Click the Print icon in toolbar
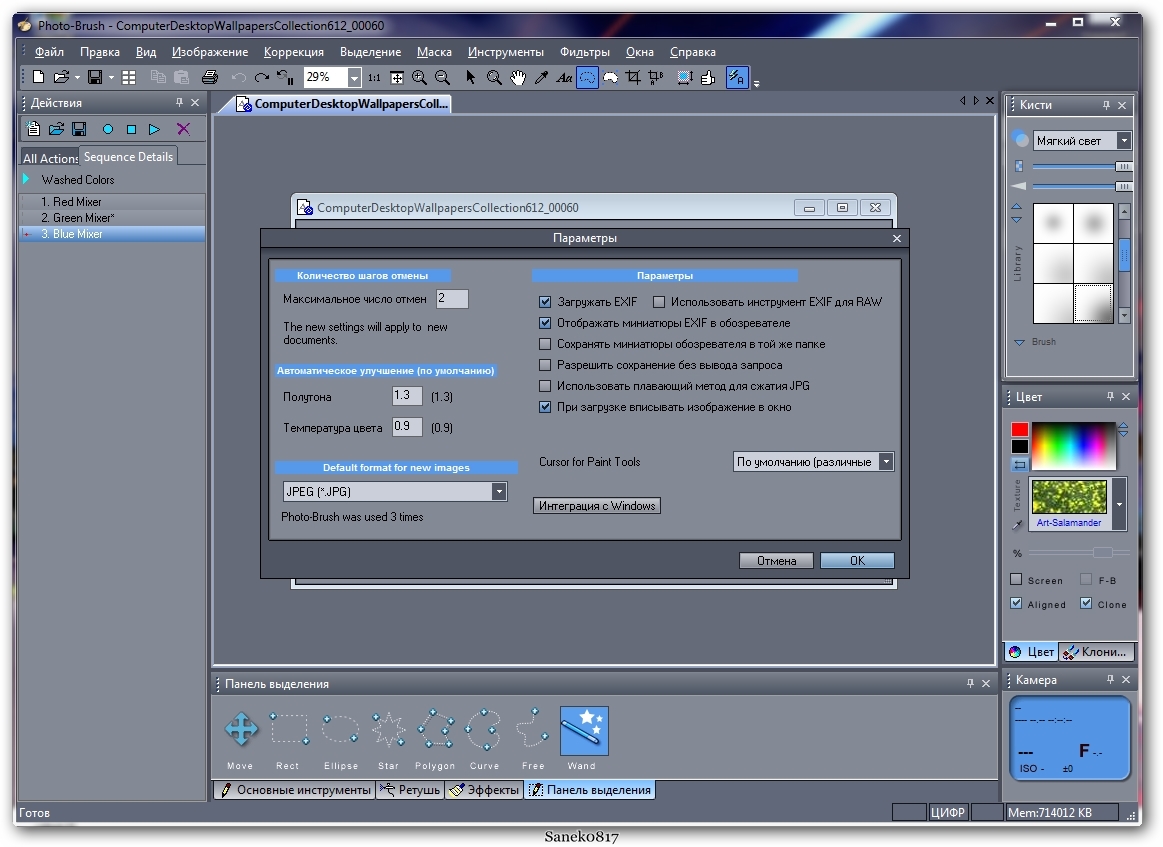 pos(209,77)
